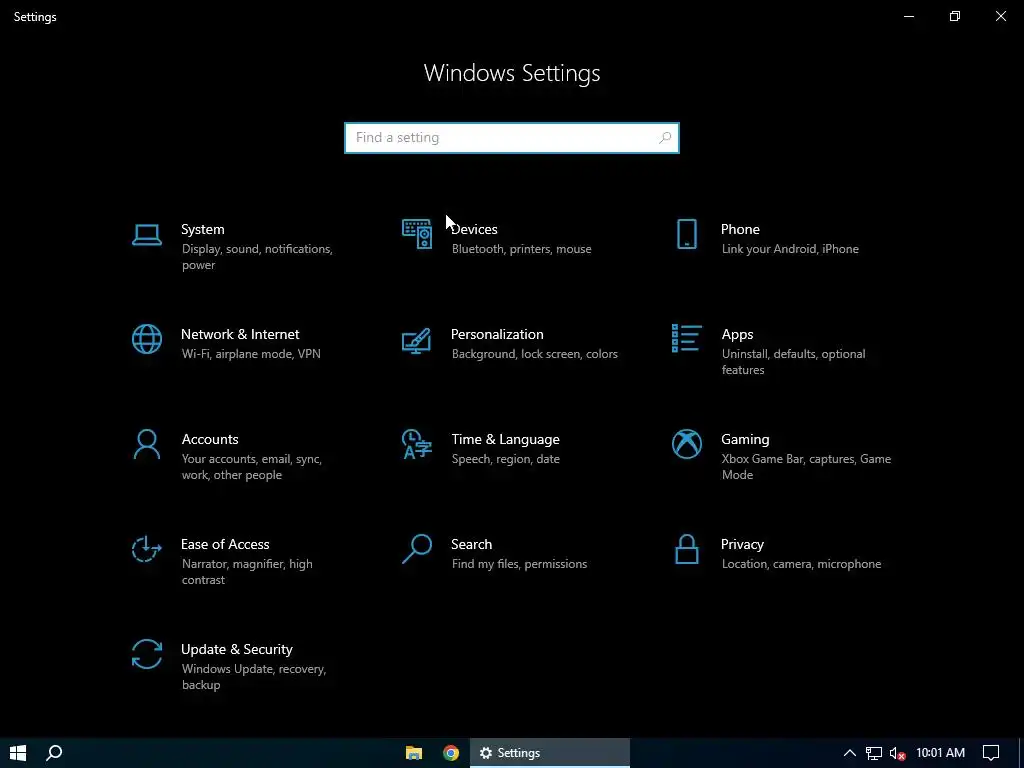Click the Update & Security sync icon
This screenshot has height=768, width=1024.
coord(146,654)
